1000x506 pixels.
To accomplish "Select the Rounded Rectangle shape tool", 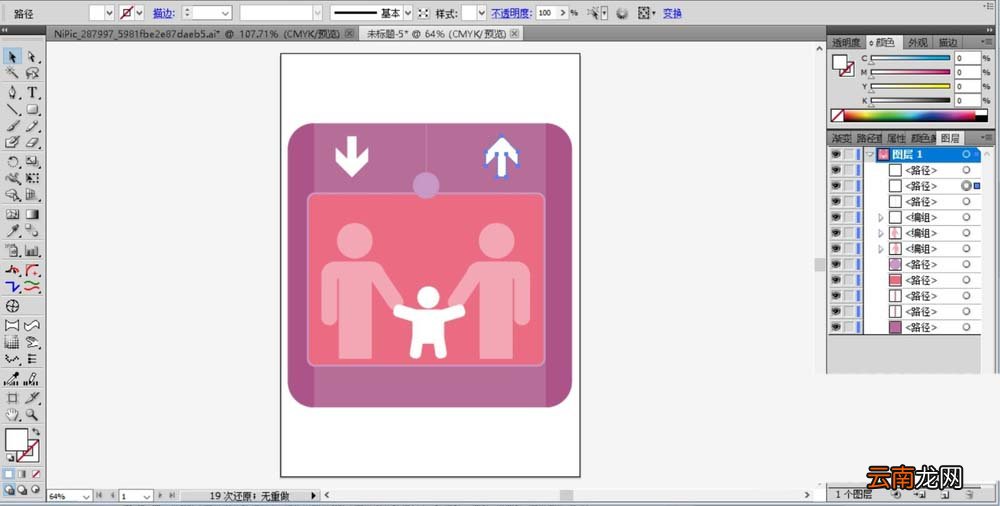I will pyautogui.click(x=32, y=110).
